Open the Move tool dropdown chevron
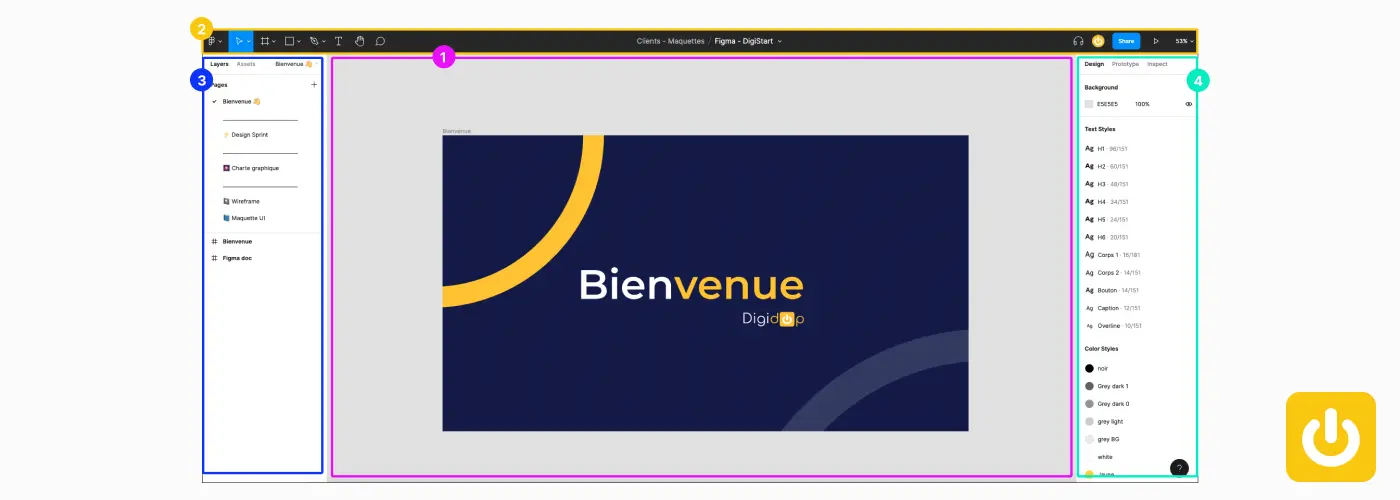Screen dimensions: 1400x500 click(x=249, y=42)
